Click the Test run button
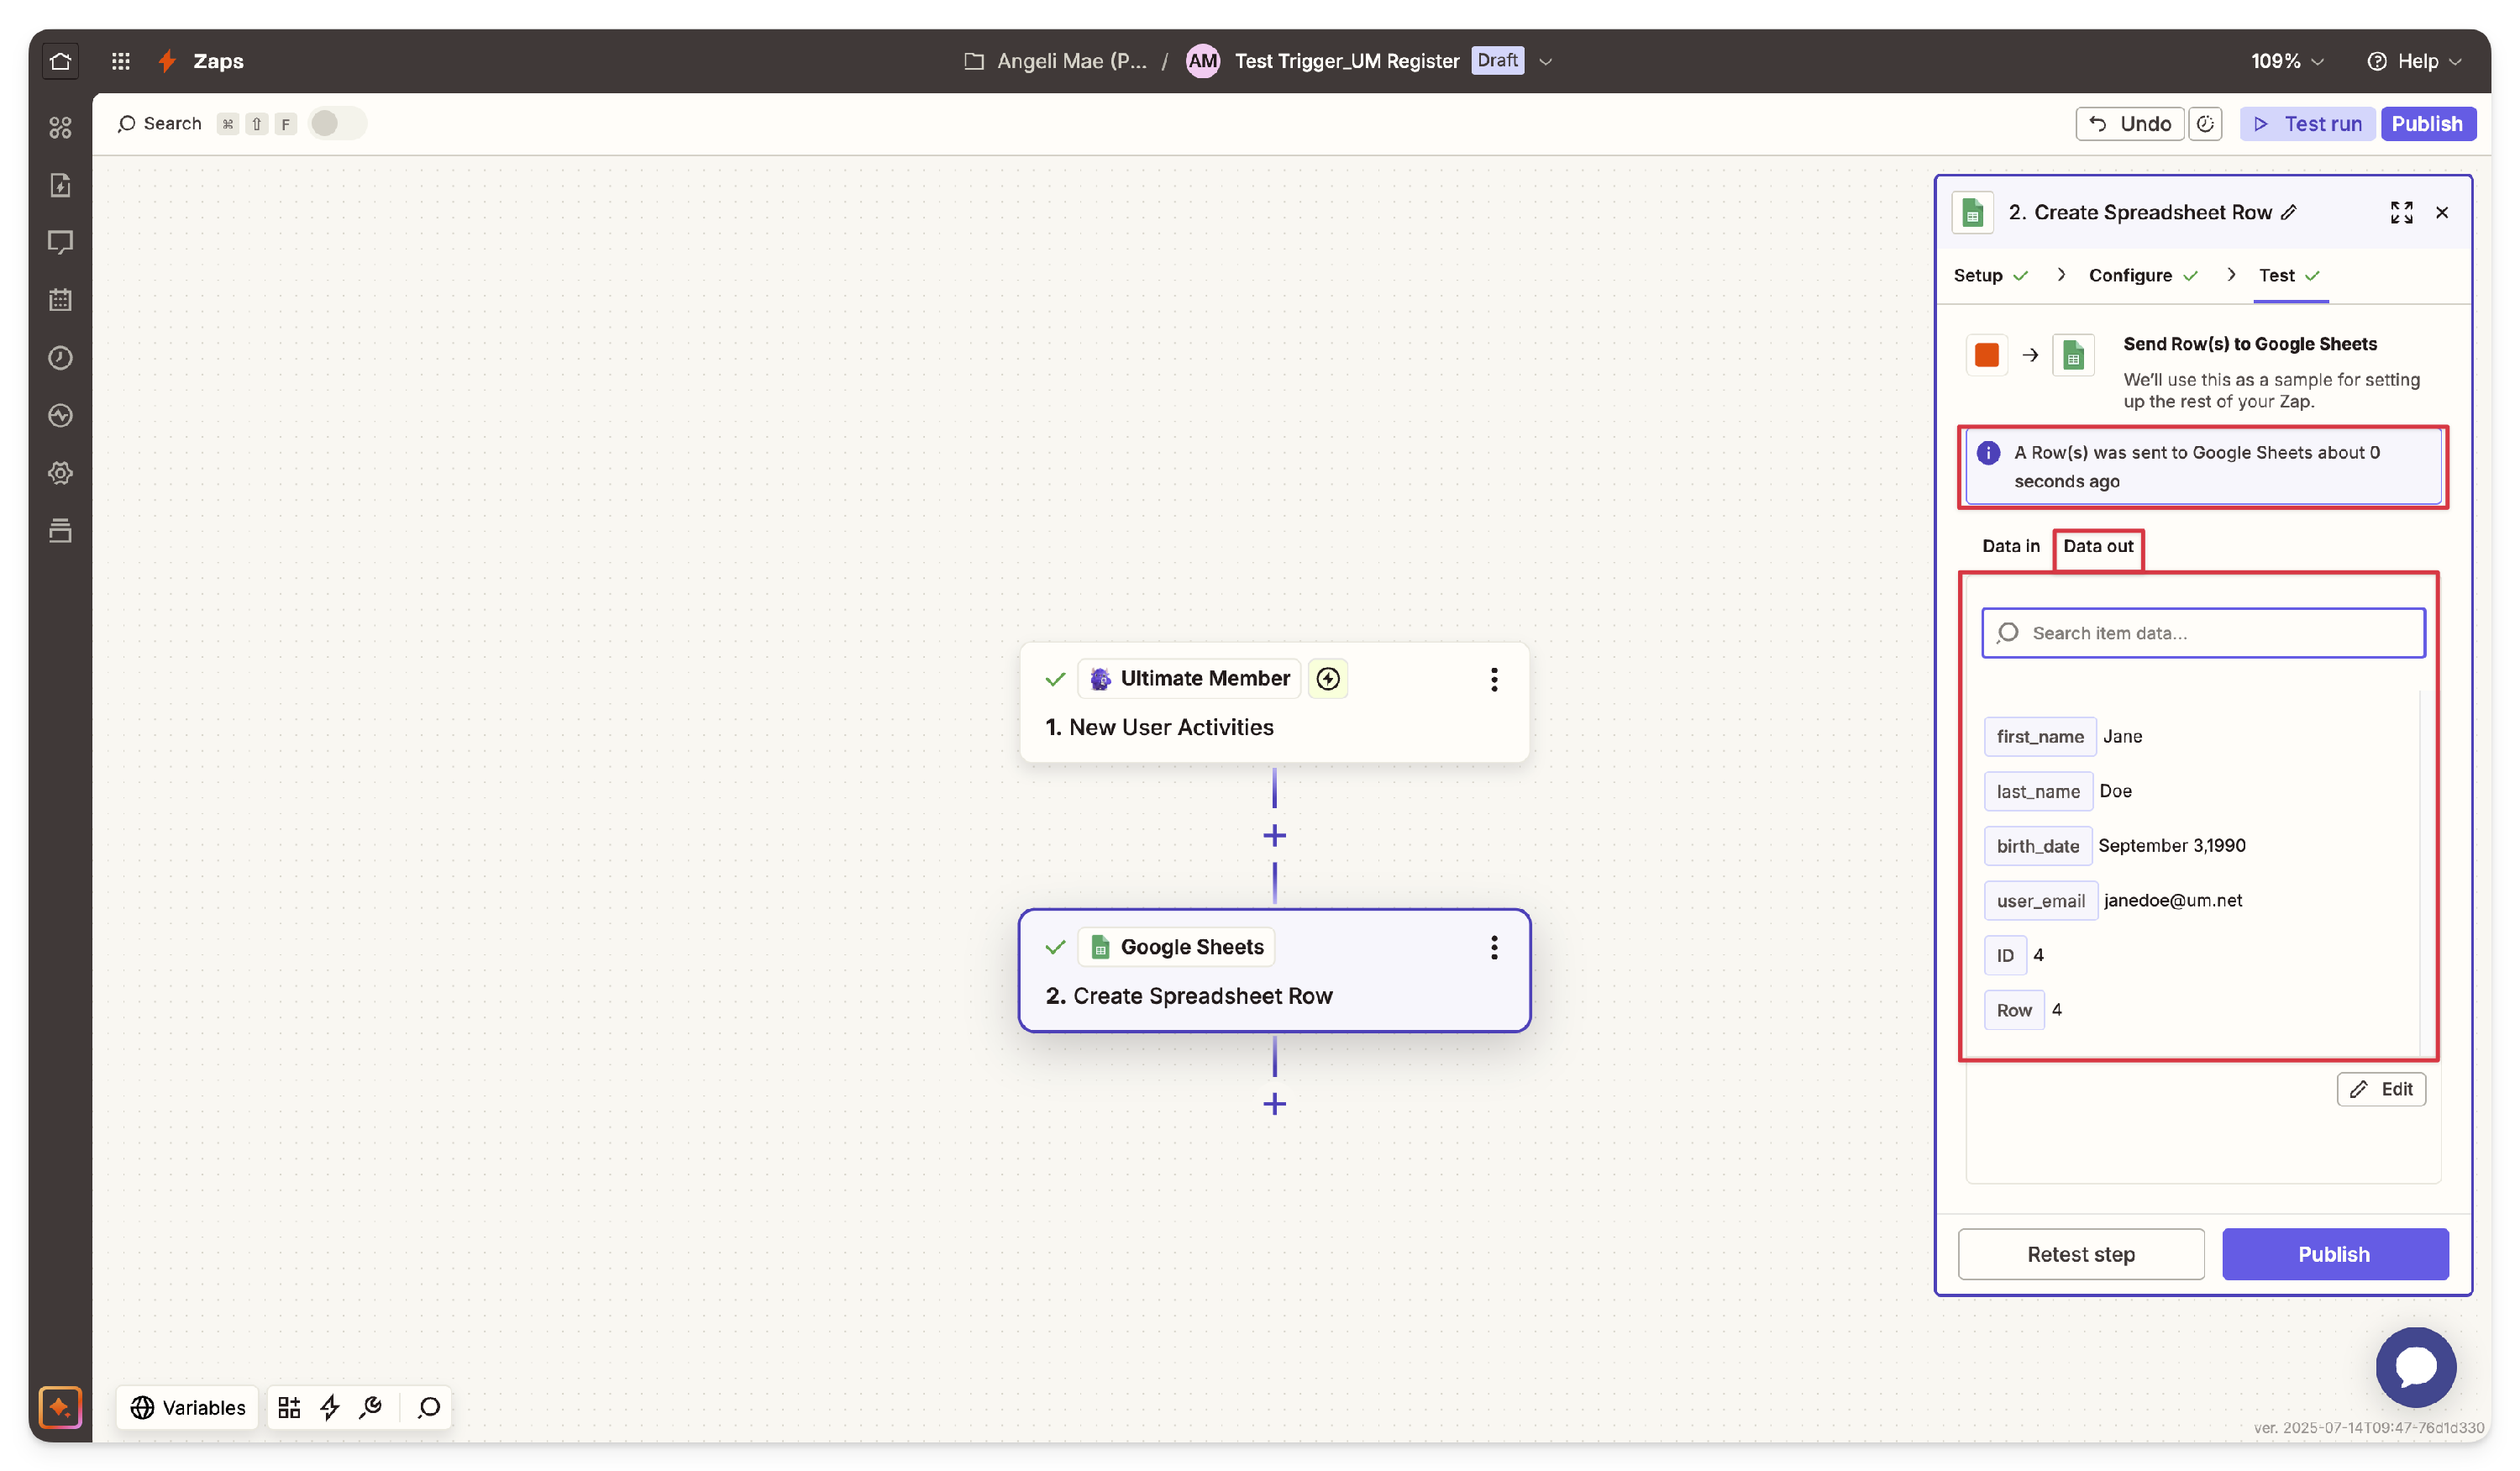Screen dimensions: 2520x1471 pos(2308,124)
